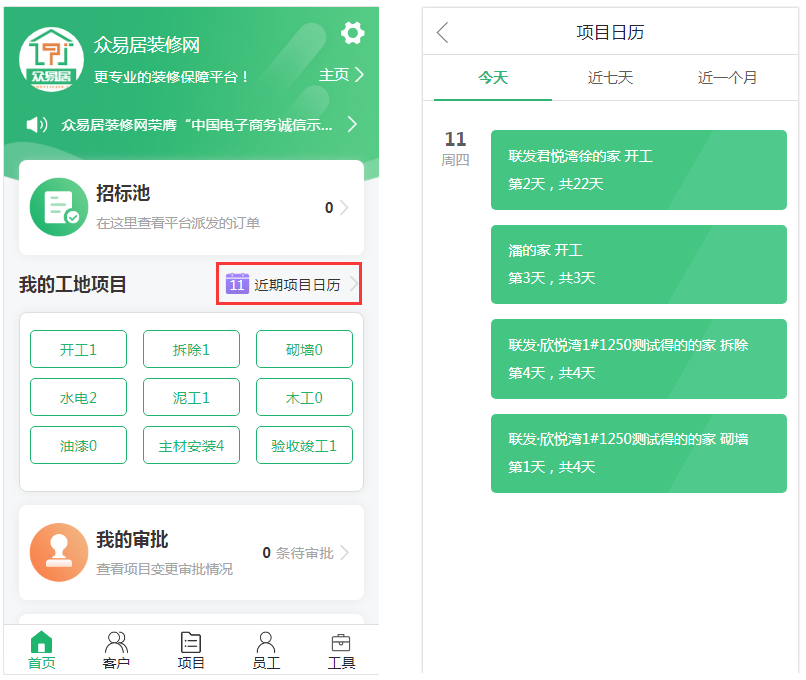Select the 主材安装4 stage button
Screen dimensions: 806x680
(x=191, y=445)
